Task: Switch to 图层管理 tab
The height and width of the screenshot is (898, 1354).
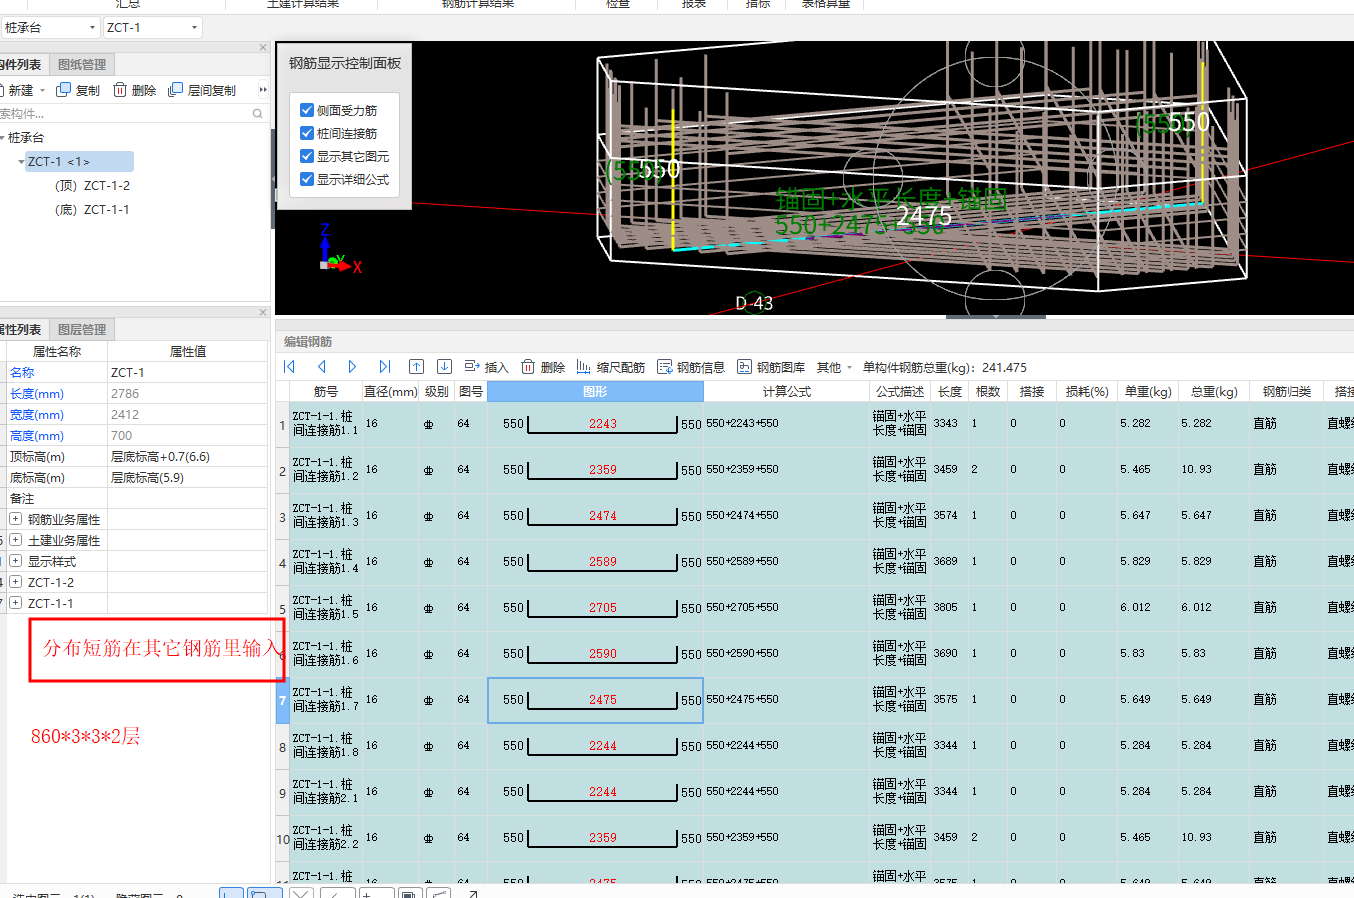Action: pyautogui.click(x=82, y=329)
